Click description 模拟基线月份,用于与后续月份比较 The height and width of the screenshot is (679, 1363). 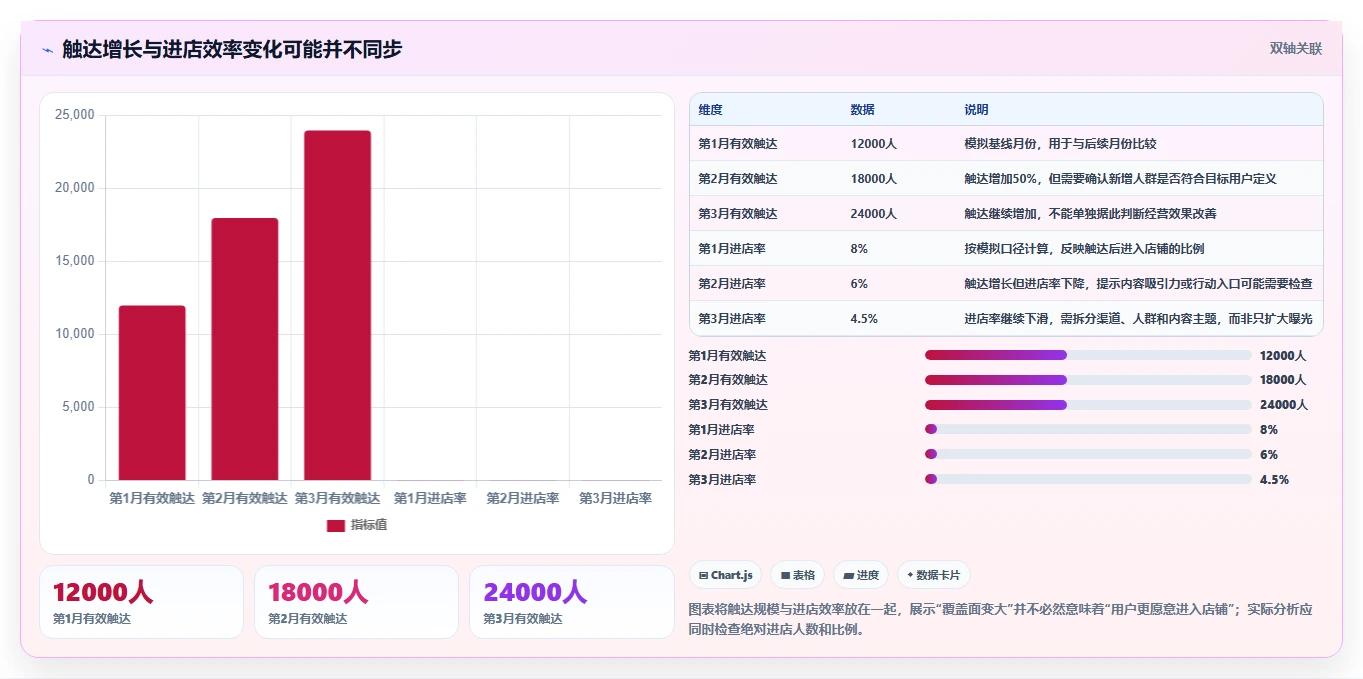pyautogui.click(x=1060, y=144)
